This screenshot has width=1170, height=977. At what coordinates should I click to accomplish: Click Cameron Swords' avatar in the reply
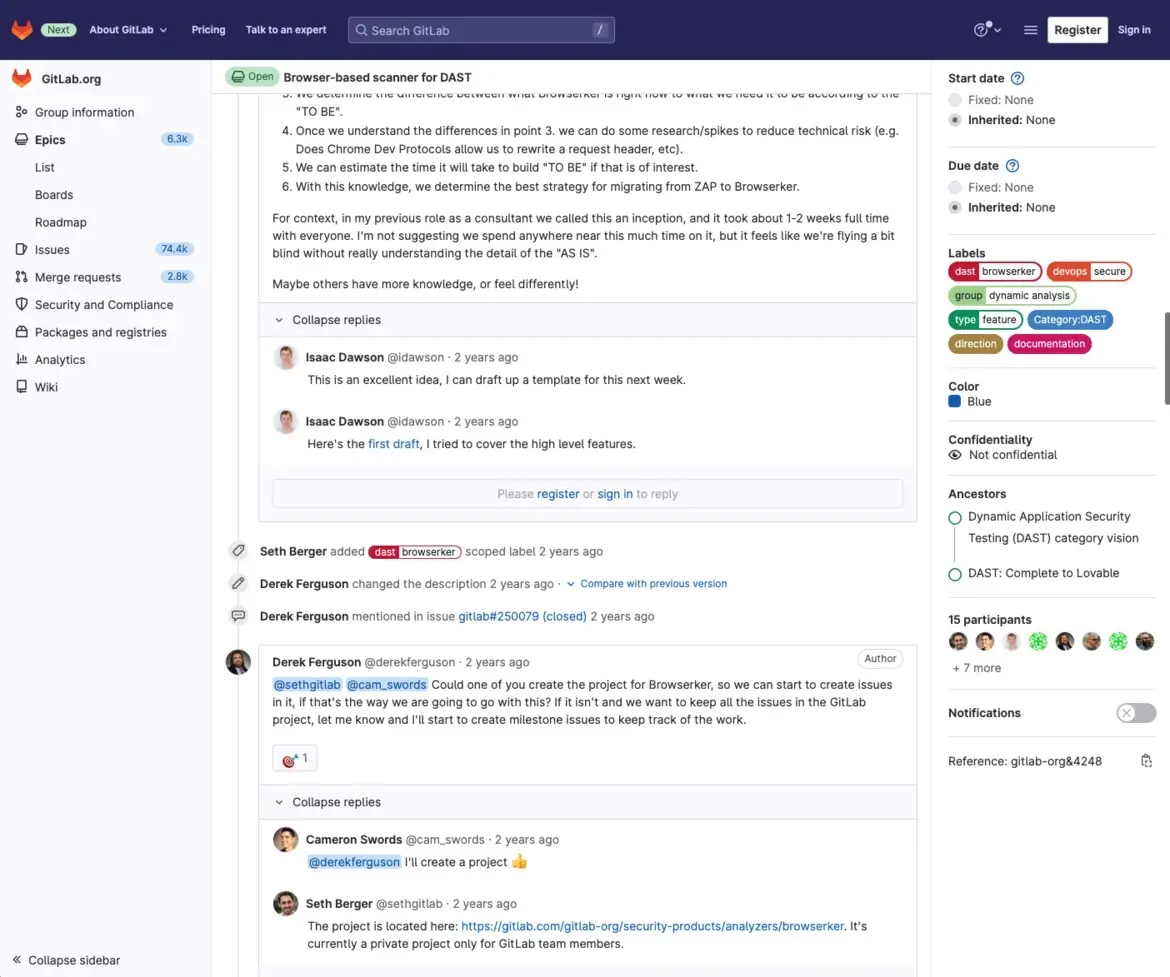pos(285,840)
